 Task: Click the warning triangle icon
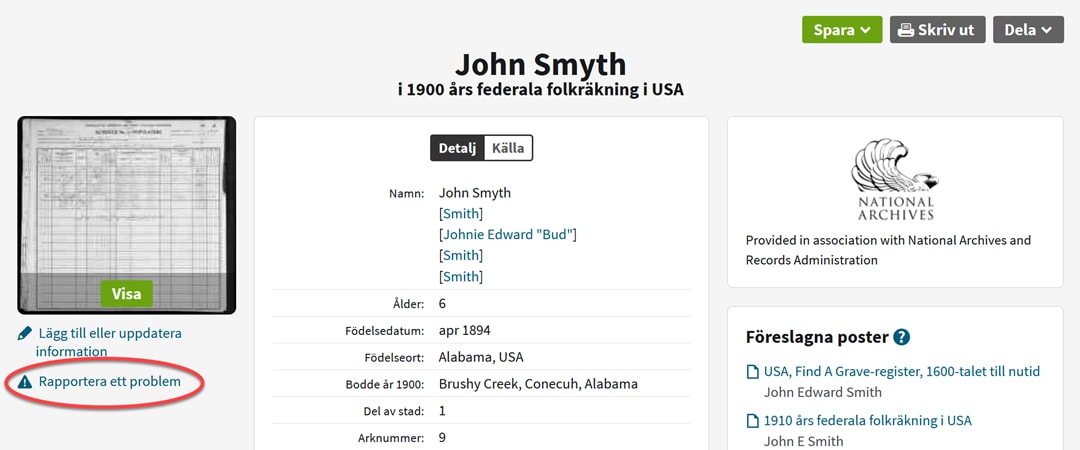coord(25,382)
